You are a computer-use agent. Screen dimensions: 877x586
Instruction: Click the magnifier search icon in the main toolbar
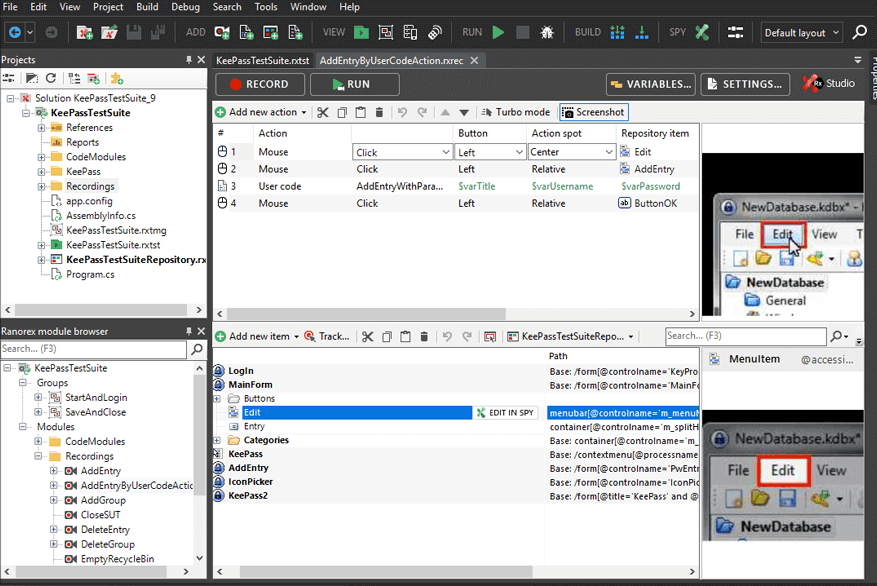pyautogui.click(x=859, y=32)
